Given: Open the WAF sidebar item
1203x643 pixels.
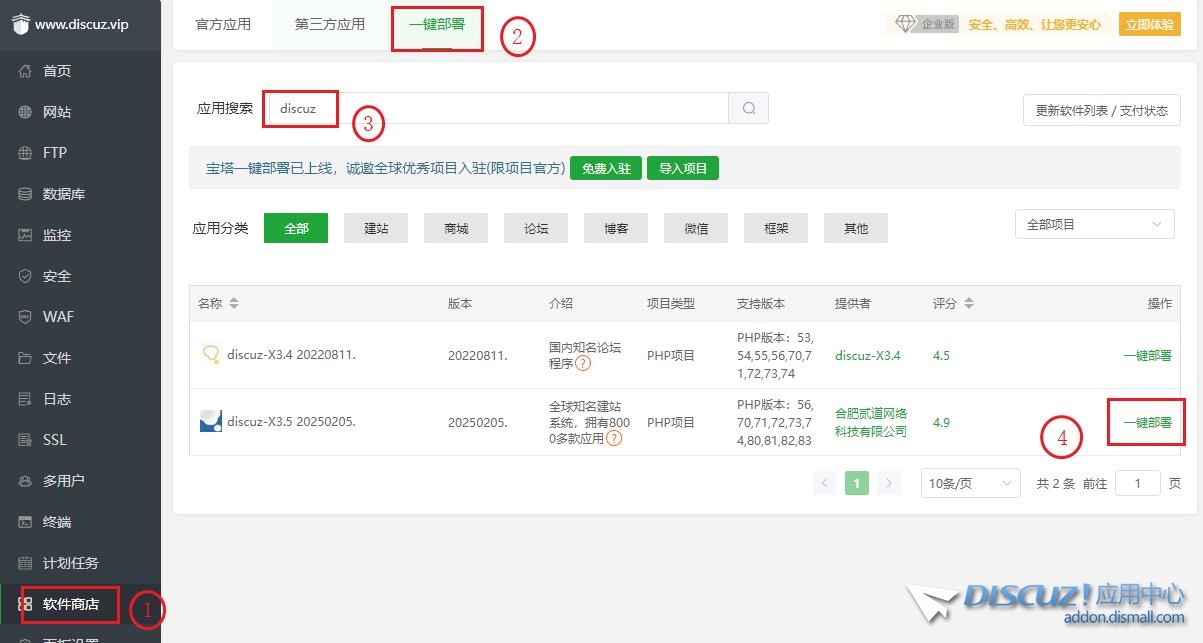Looking at the screenshot, I should [58, 317].
